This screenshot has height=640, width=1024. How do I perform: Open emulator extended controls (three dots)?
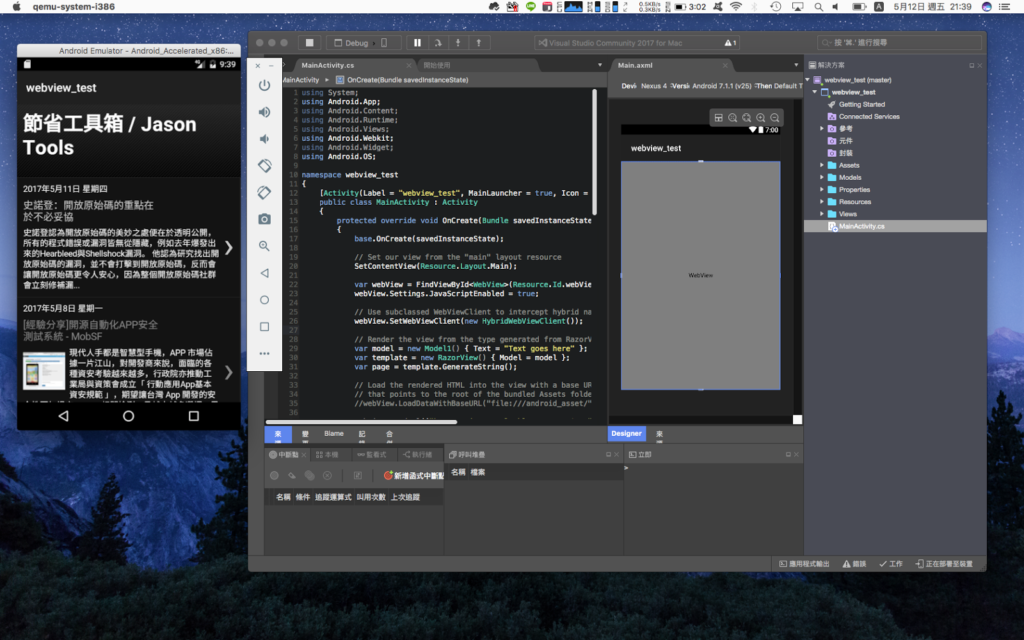click(264, 353)
